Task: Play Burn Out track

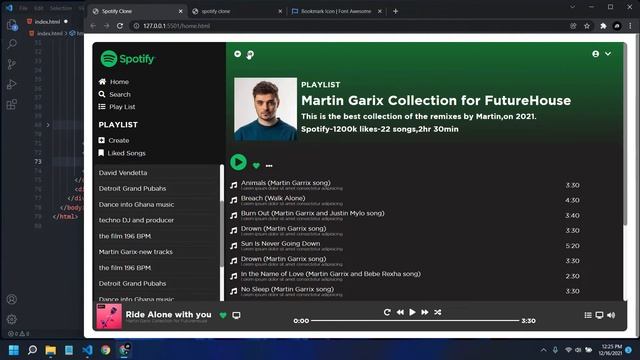Action: tap(313, 213)
